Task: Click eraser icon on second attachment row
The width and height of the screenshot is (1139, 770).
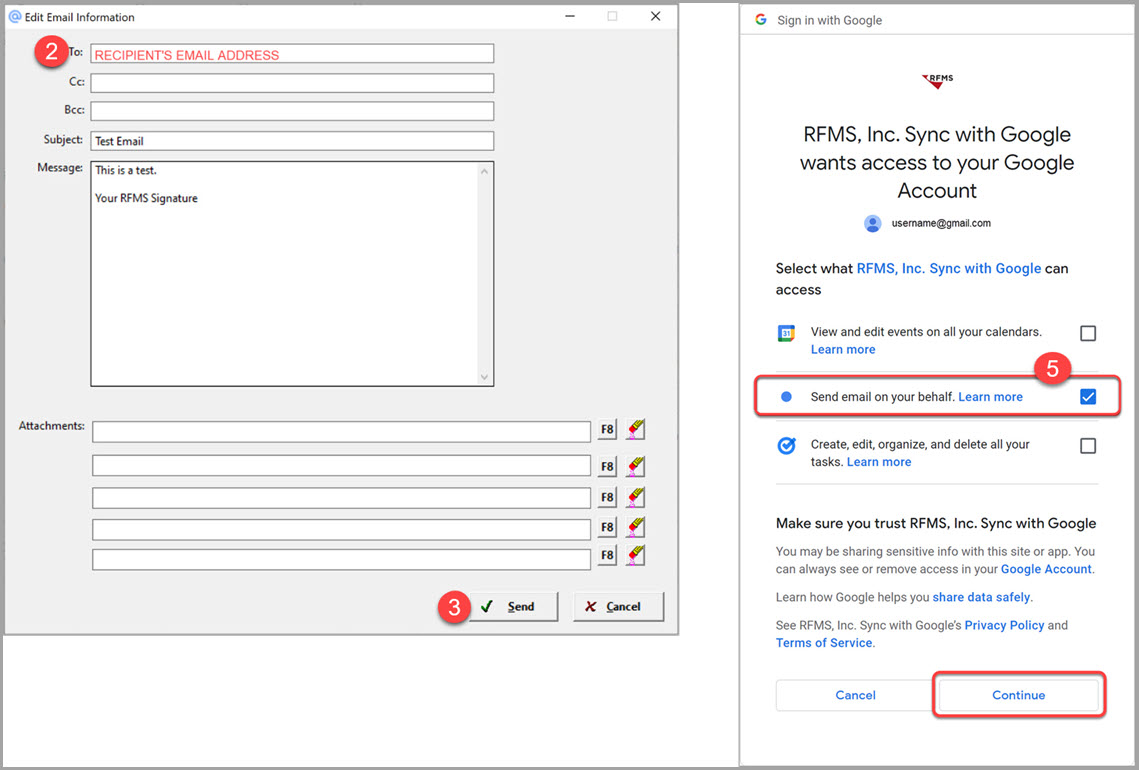Action: click(x=635, y=466)
